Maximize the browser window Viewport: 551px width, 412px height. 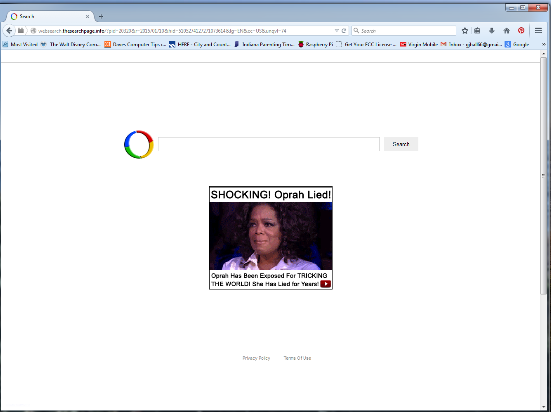(523, 7)
